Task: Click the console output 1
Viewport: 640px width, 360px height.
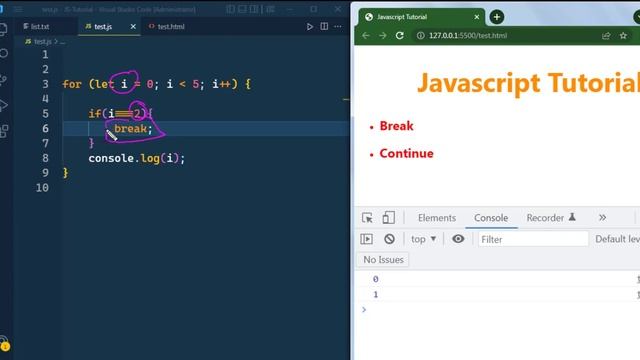Action: pyautogui.click(x=376, y=294)
